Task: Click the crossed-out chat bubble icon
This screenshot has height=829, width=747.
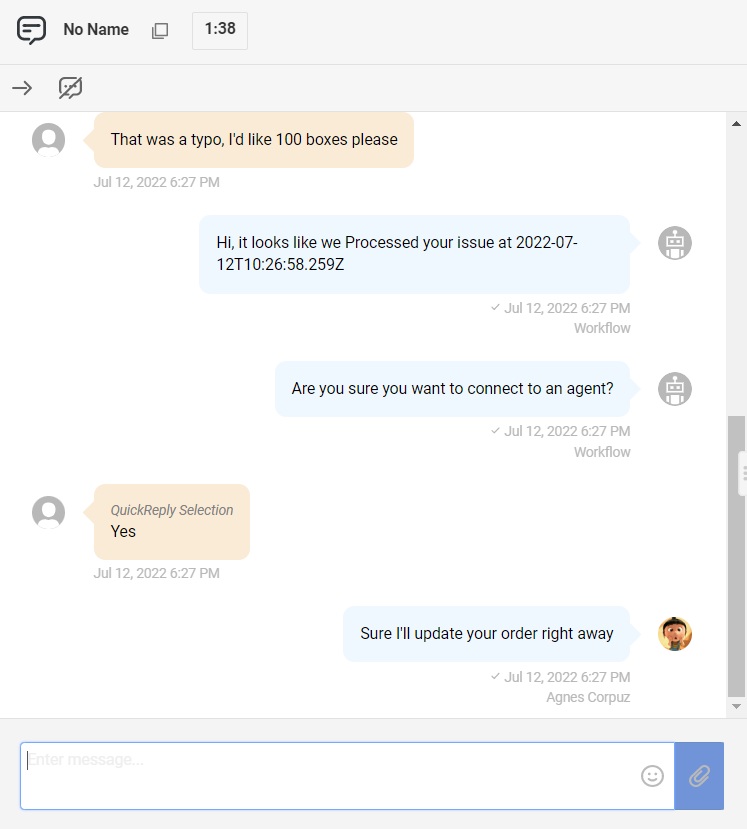Action: [70, 88]
